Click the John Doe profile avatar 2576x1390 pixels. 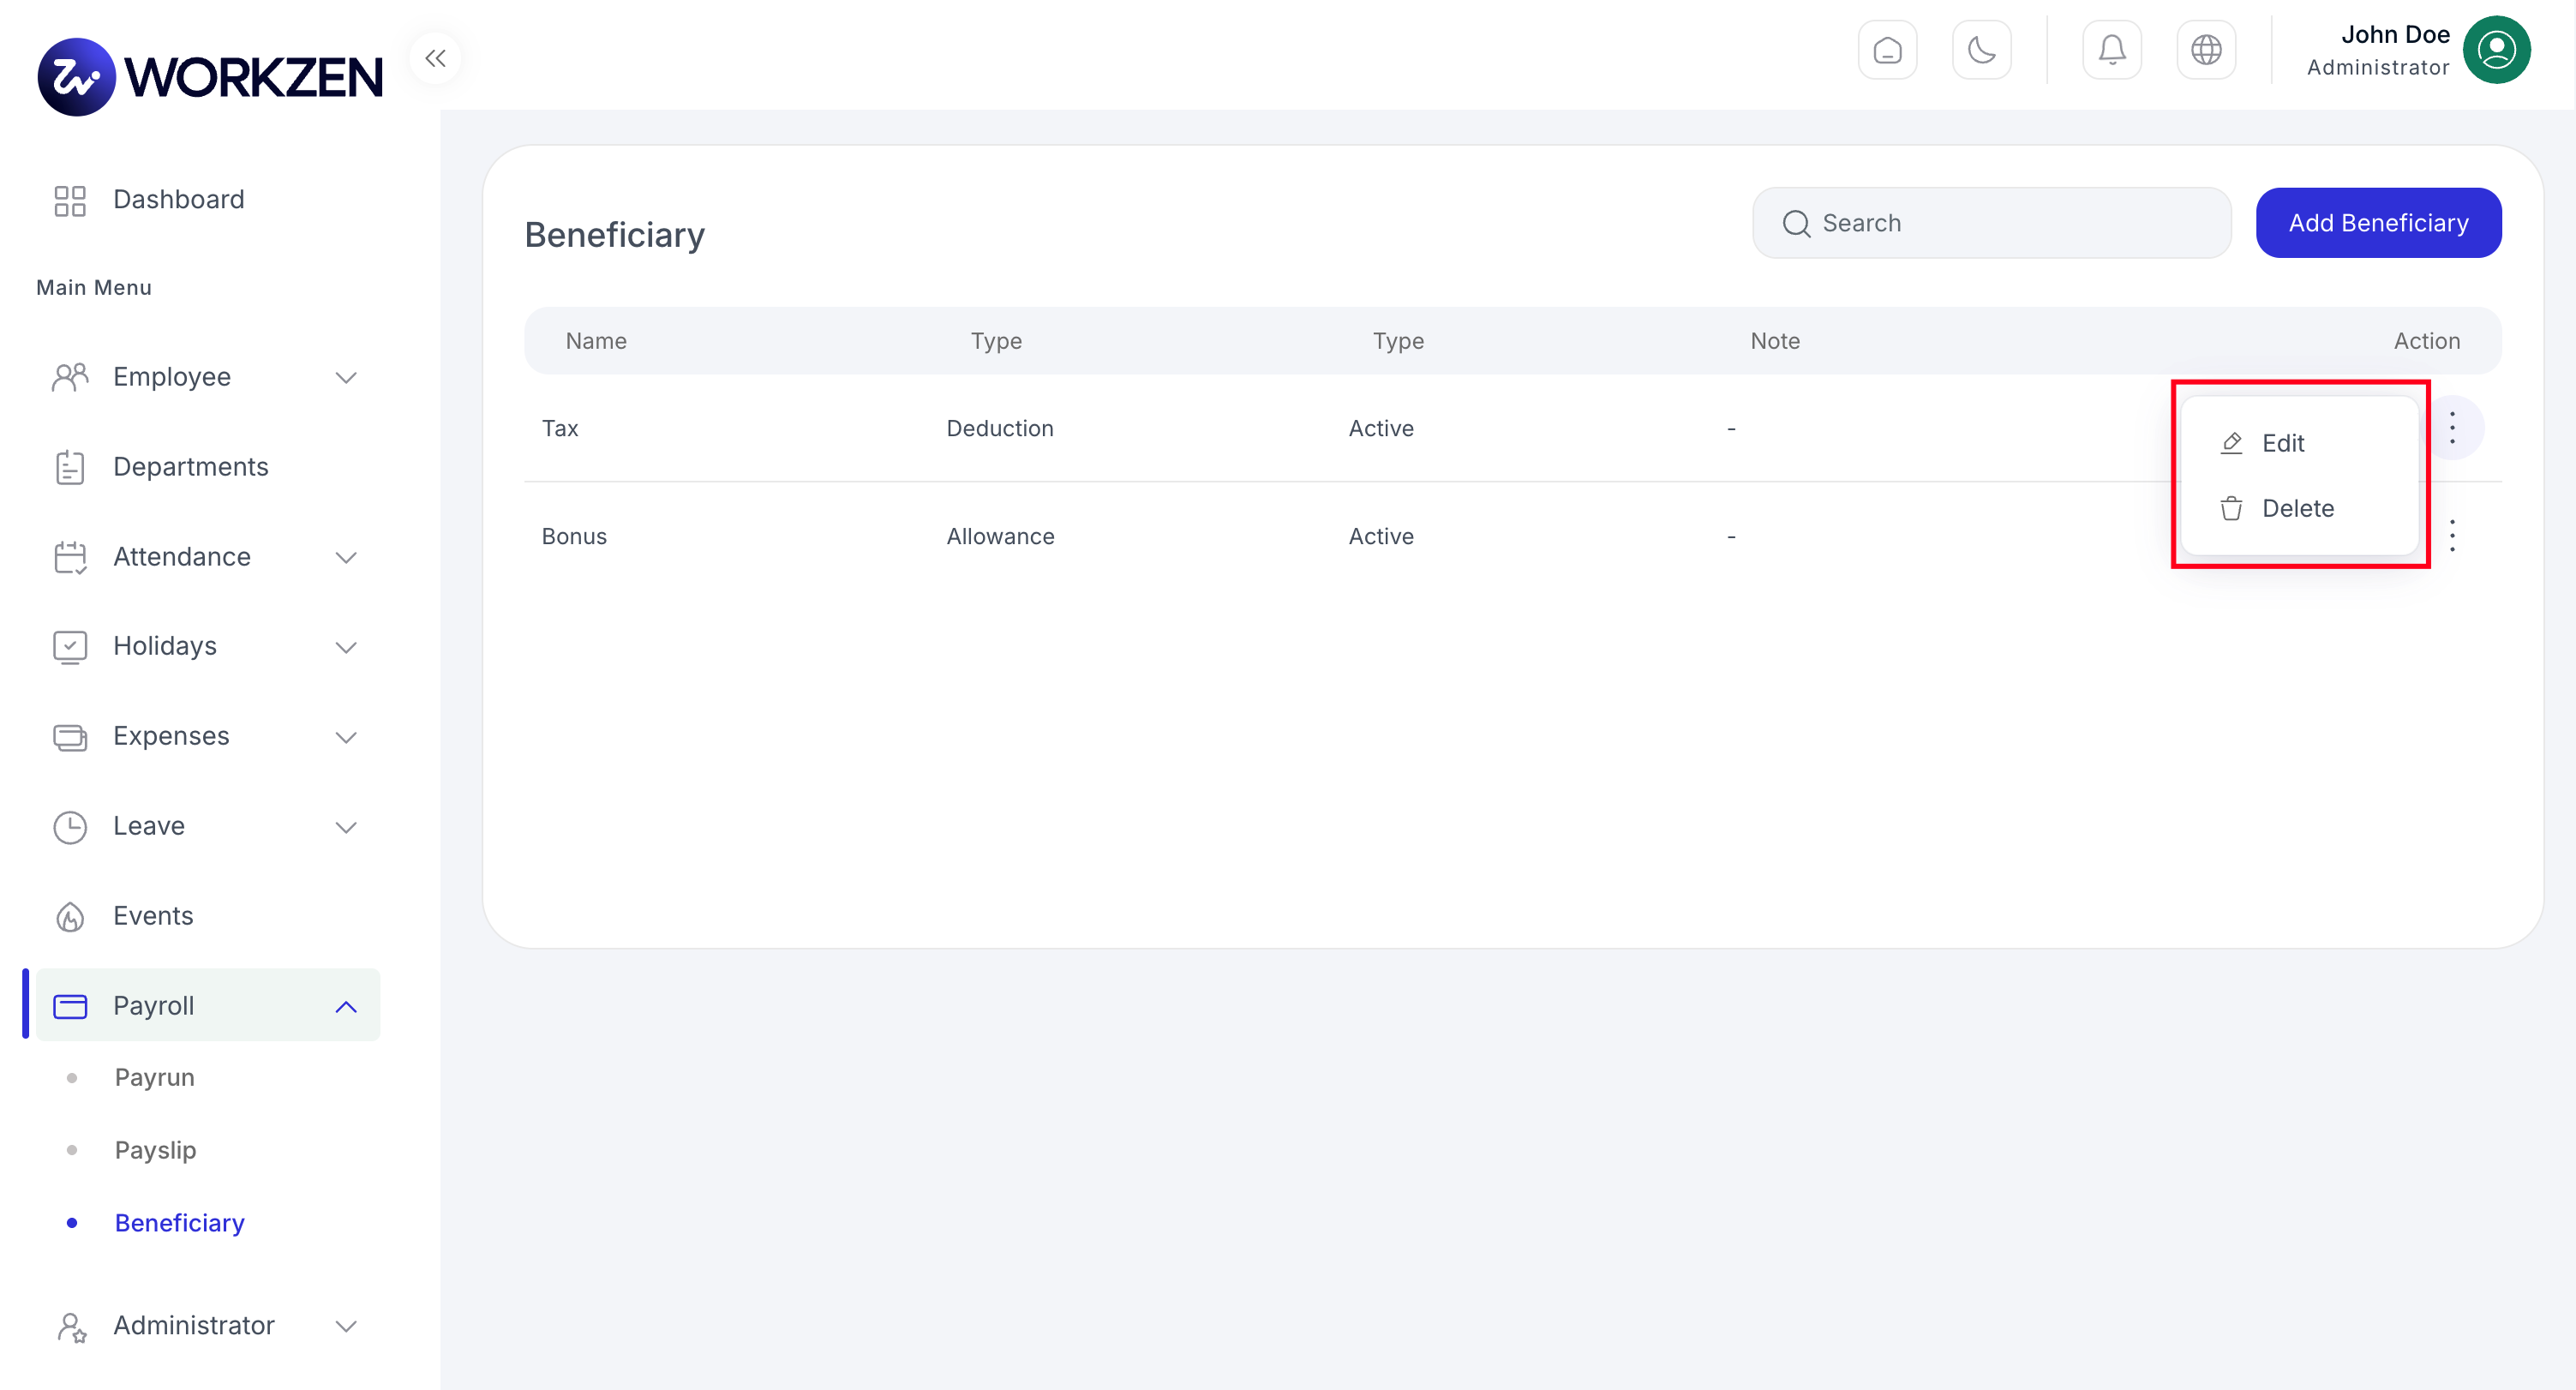2496,50
